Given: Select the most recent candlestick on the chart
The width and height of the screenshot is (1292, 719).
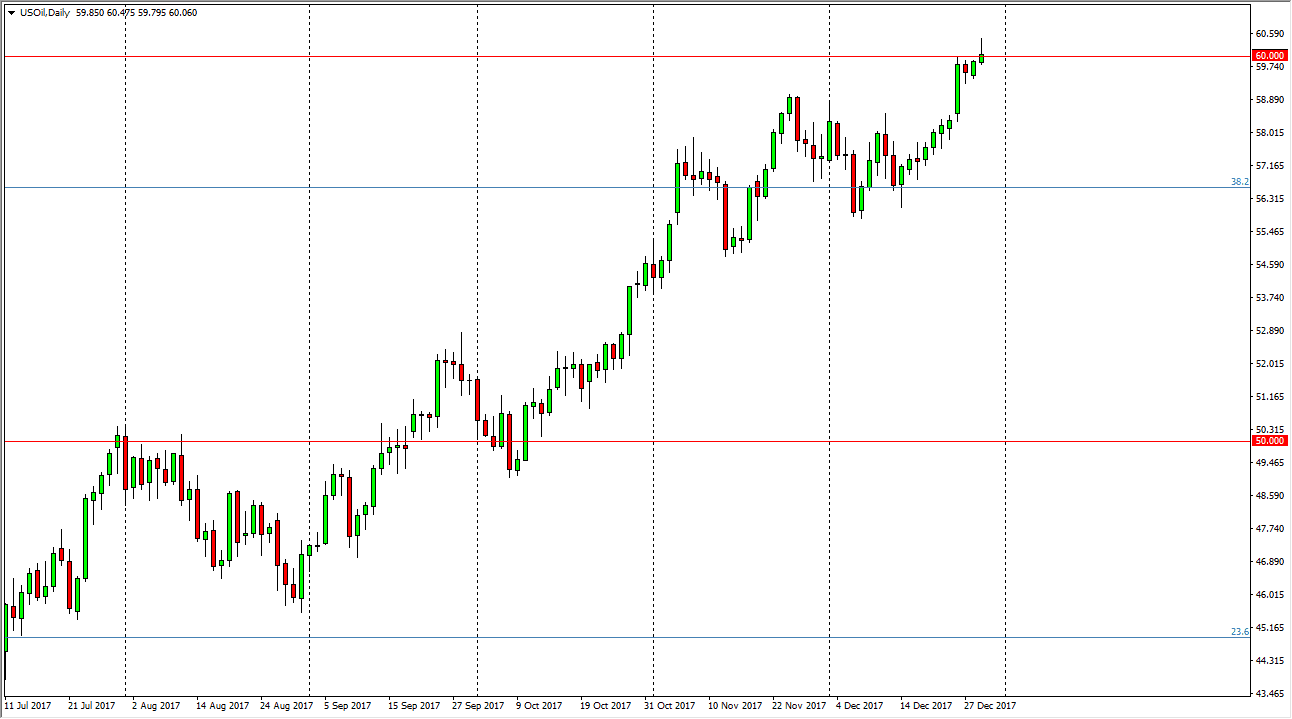Looking at the screenshot, I should pos(981,60).
